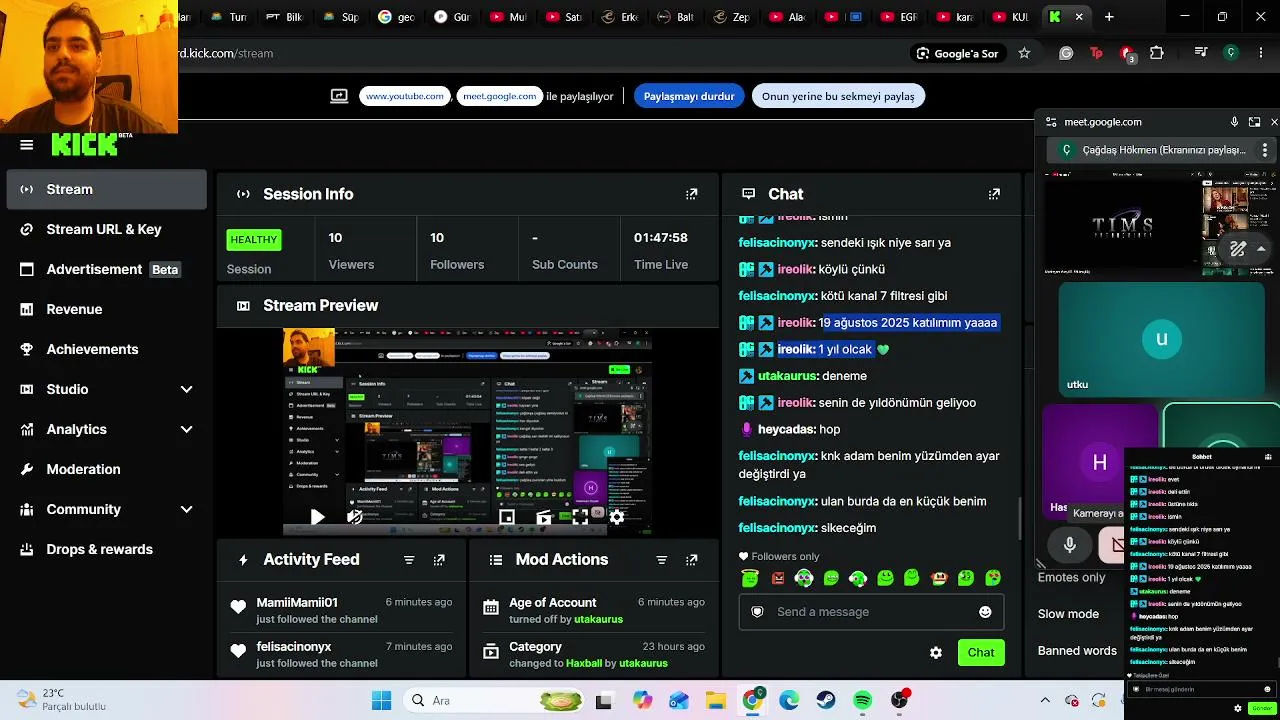Open the Advertisement Beta page

(107, 269)
